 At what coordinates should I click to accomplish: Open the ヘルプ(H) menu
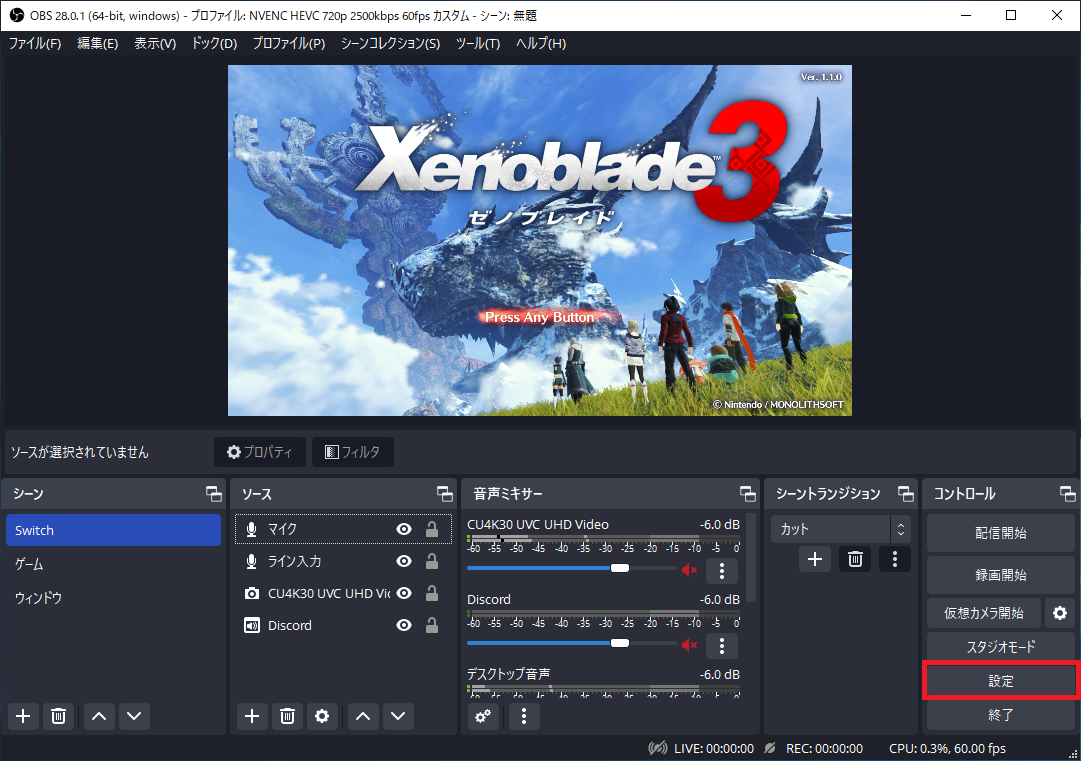click(x=541, y=43)
